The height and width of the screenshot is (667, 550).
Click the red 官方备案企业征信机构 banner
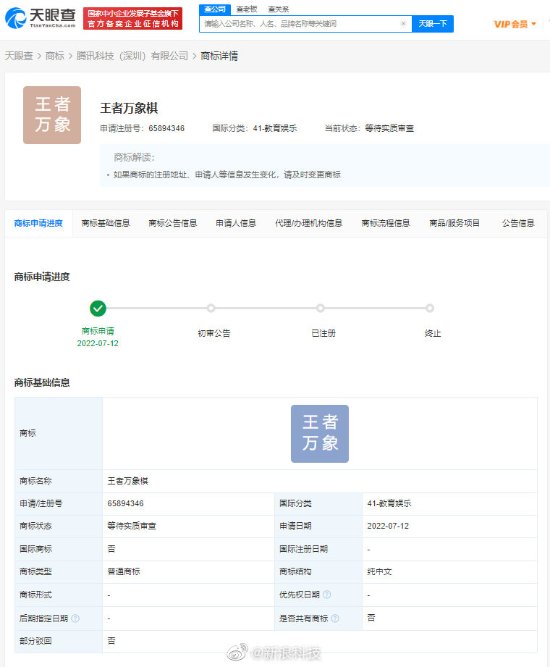[x=133, y=18]
